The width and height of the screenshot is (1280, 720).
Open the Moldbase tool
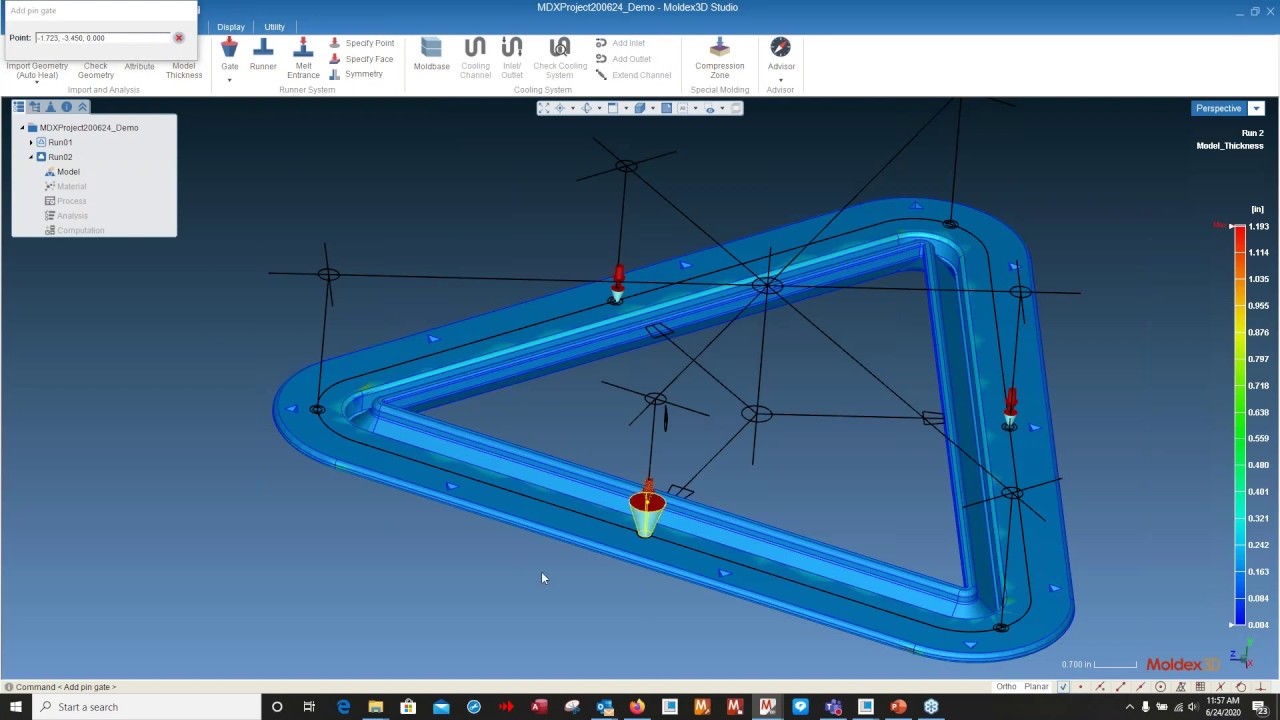pyautogui.click(x=431, y=54)
